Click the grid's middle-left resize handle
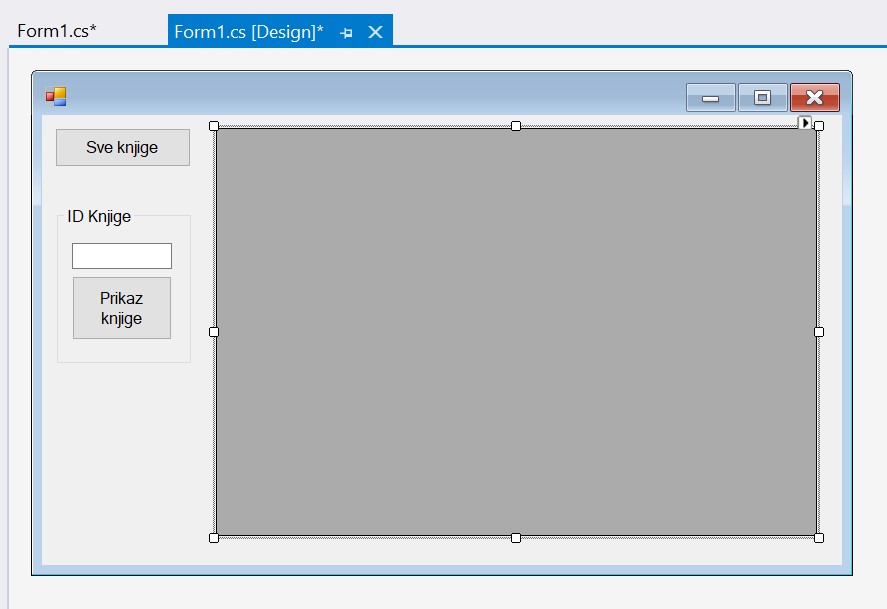 (214, 332)
